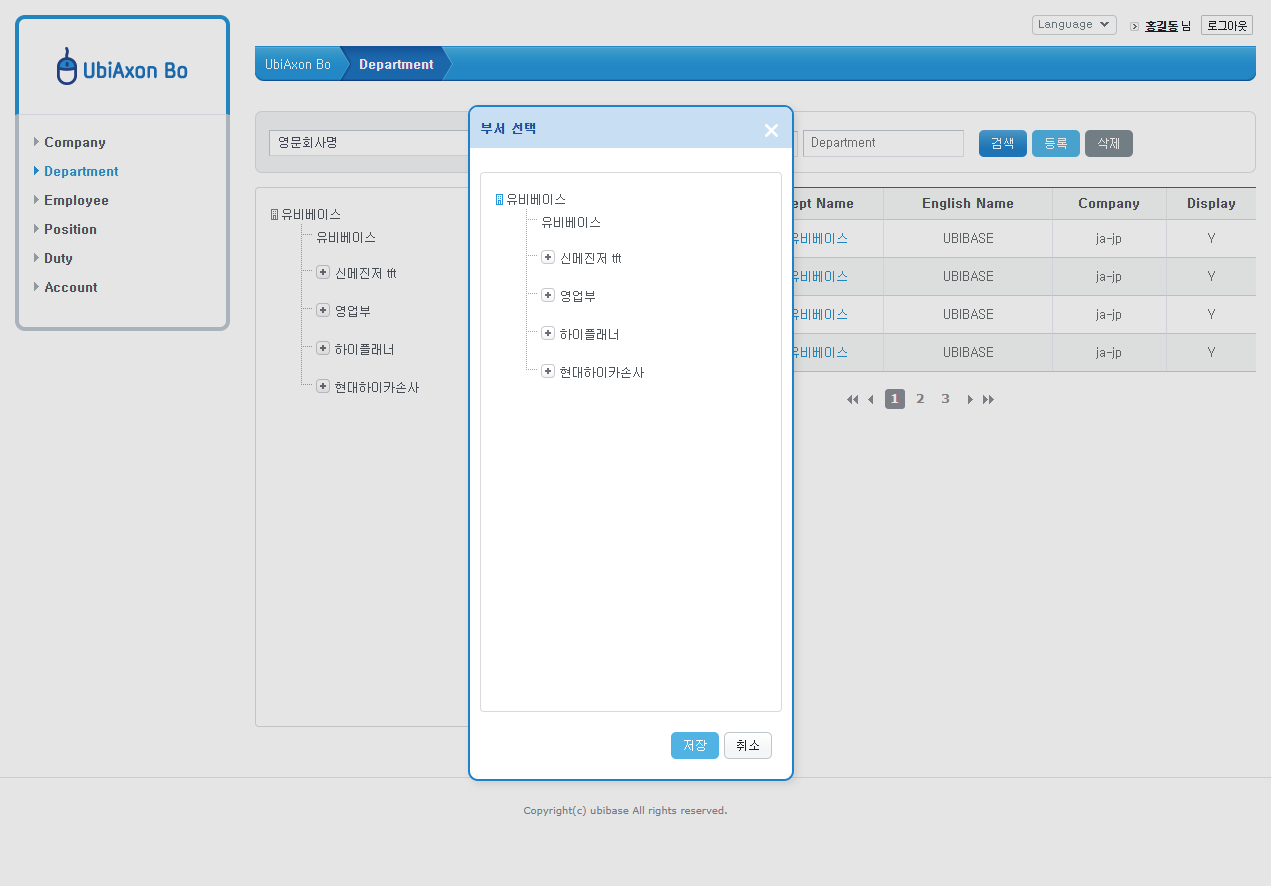The height and width of the screenshot is (886, 1271).
Task: Go to the last page of results
Action: click(988, 400)
